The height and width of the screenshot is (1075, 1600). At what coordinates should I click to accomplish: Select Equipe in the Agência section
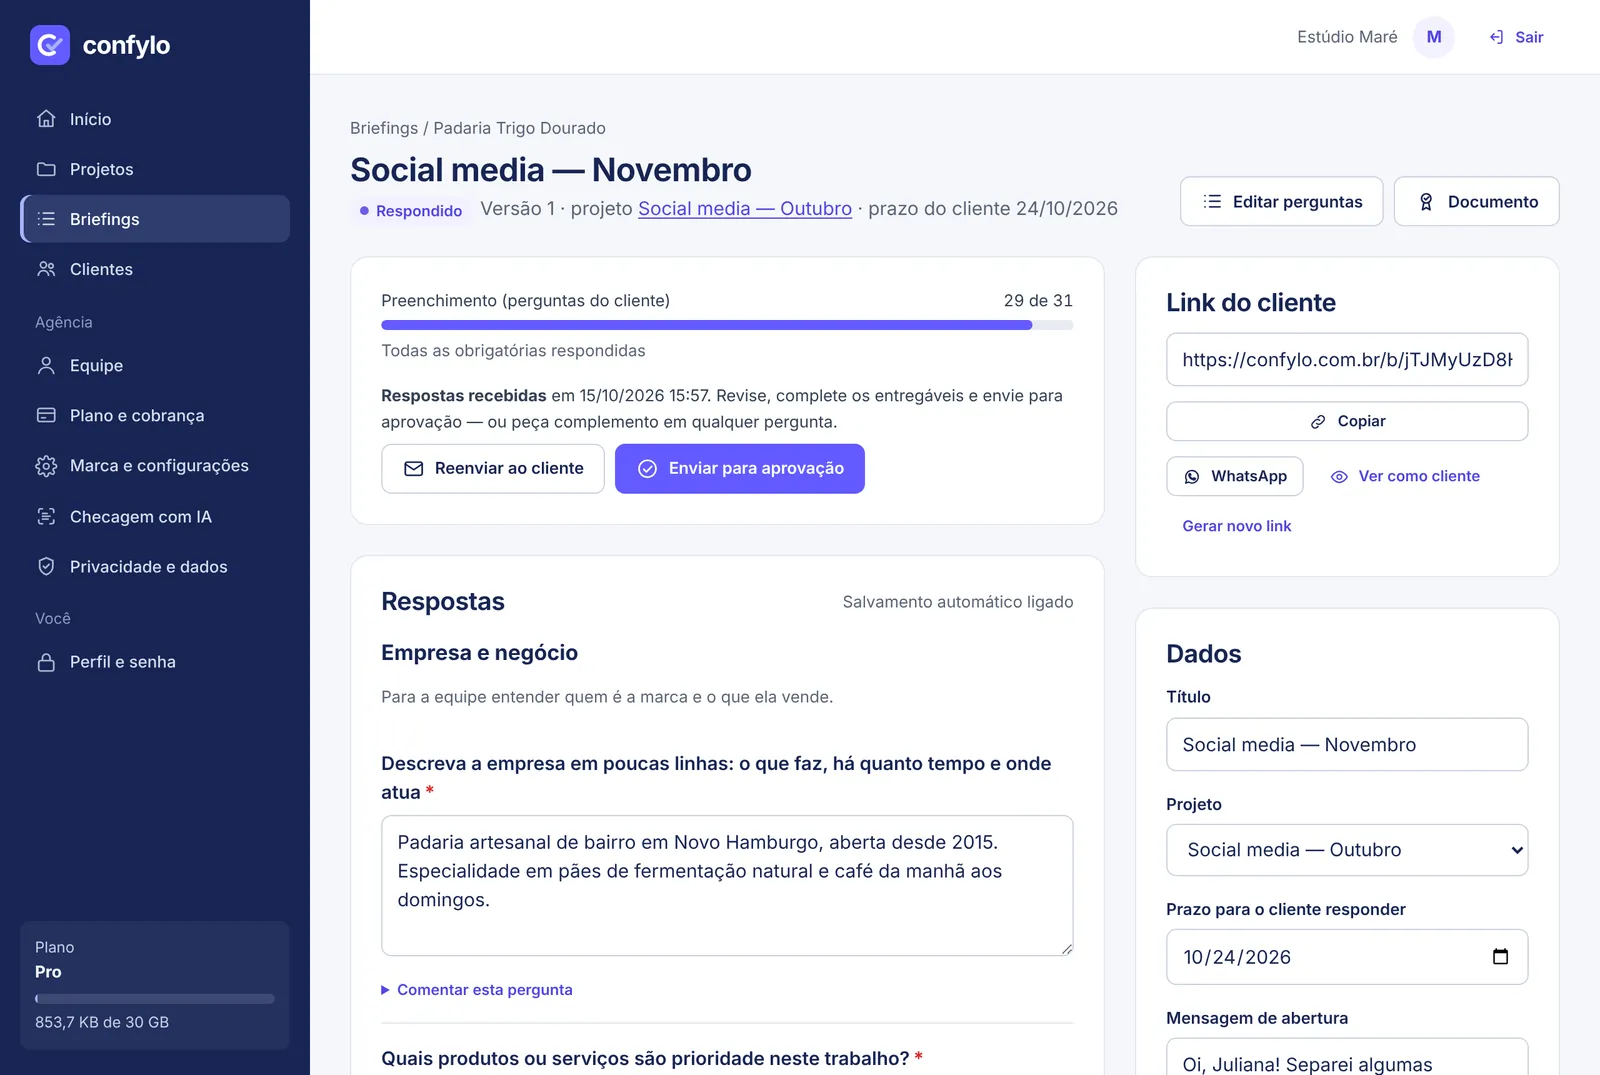[155, 366]
